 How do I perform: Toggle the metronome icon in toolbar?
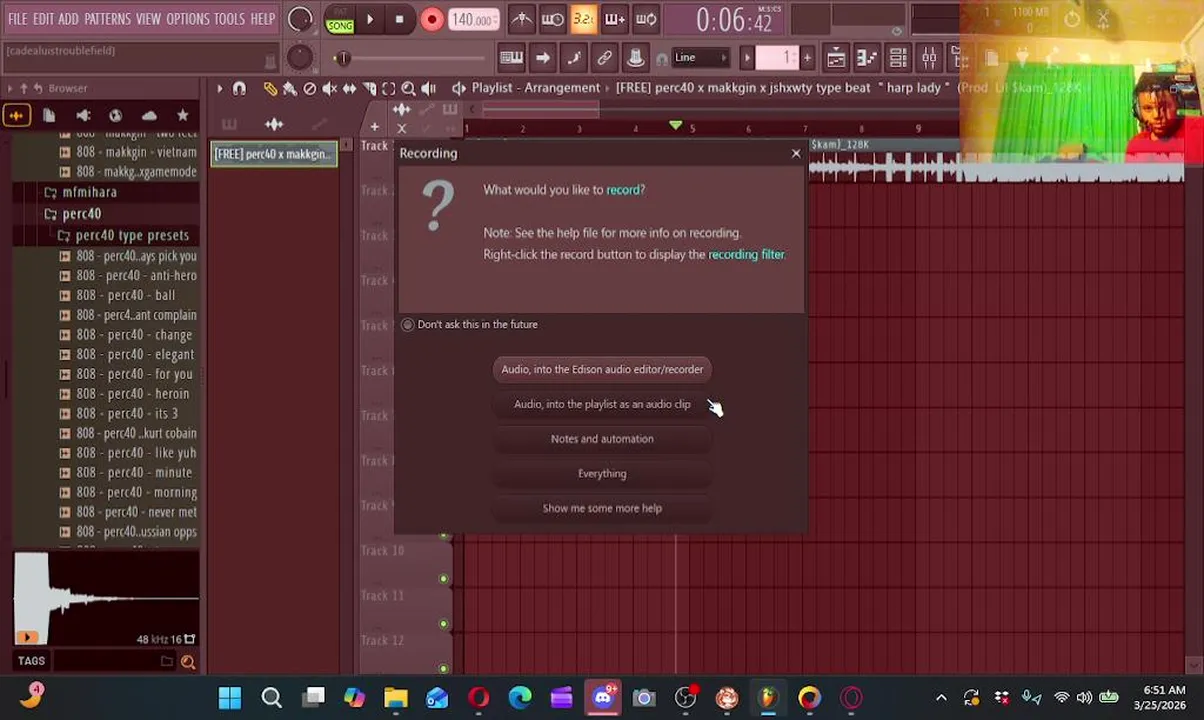click(522, 19)
